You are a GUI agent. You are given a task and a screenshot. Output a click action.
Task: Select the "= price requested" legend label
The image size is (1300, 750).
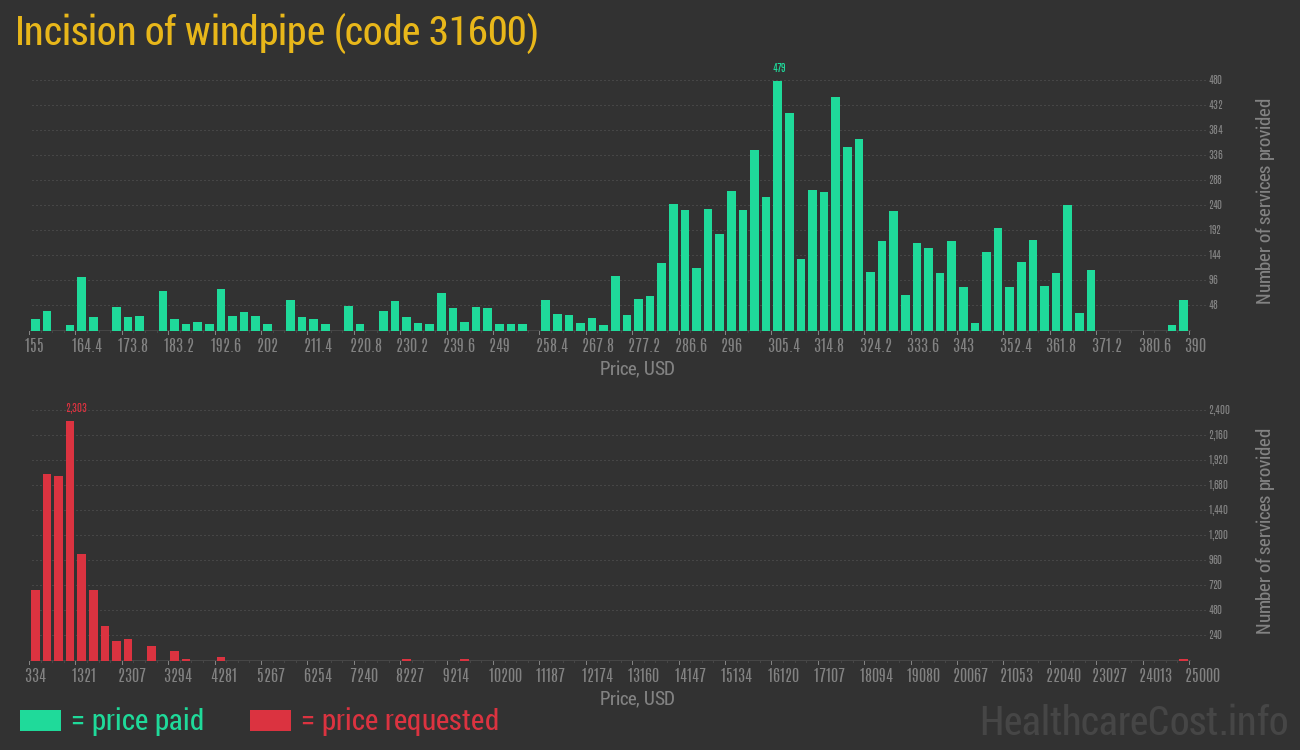[399, 720]
